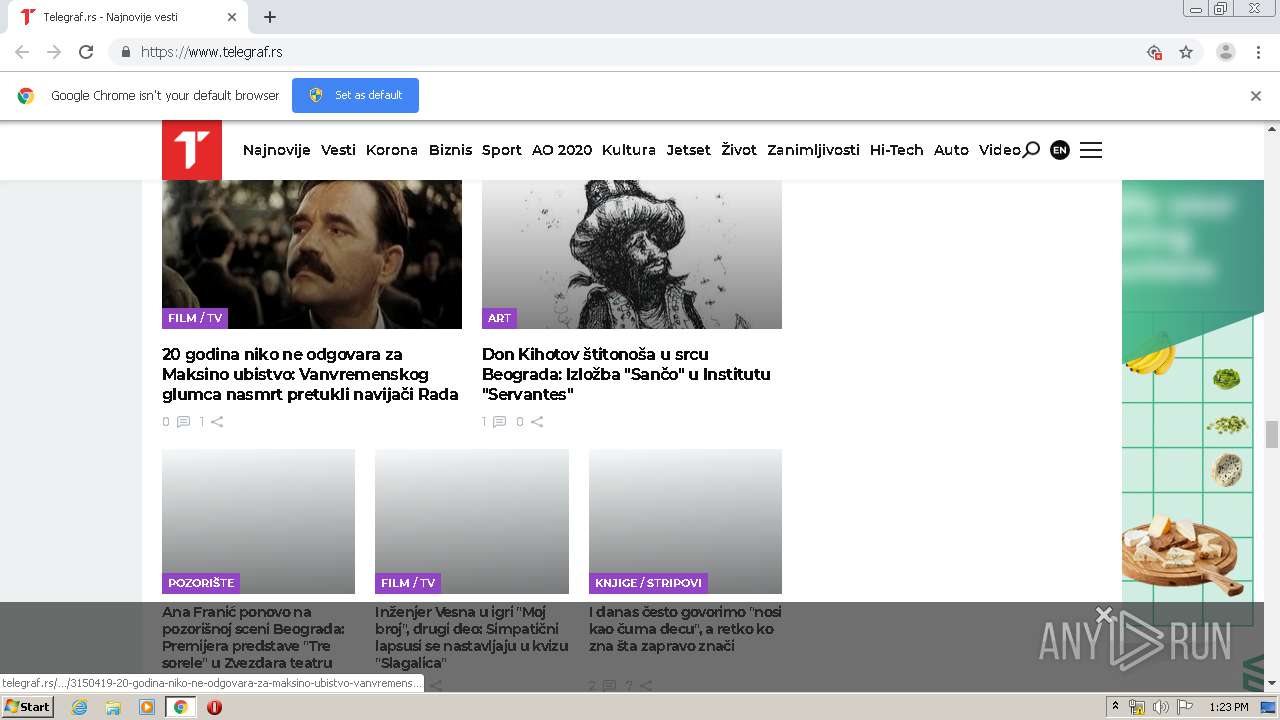
Task: Click the Telegraf red logo
Action: tap(192, 150)
